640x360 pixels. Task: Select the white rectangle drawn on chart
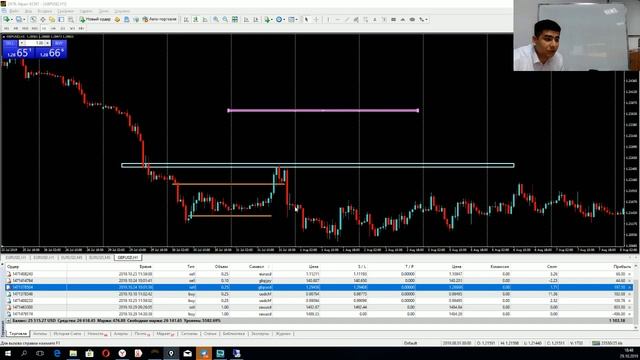[318, 165]
